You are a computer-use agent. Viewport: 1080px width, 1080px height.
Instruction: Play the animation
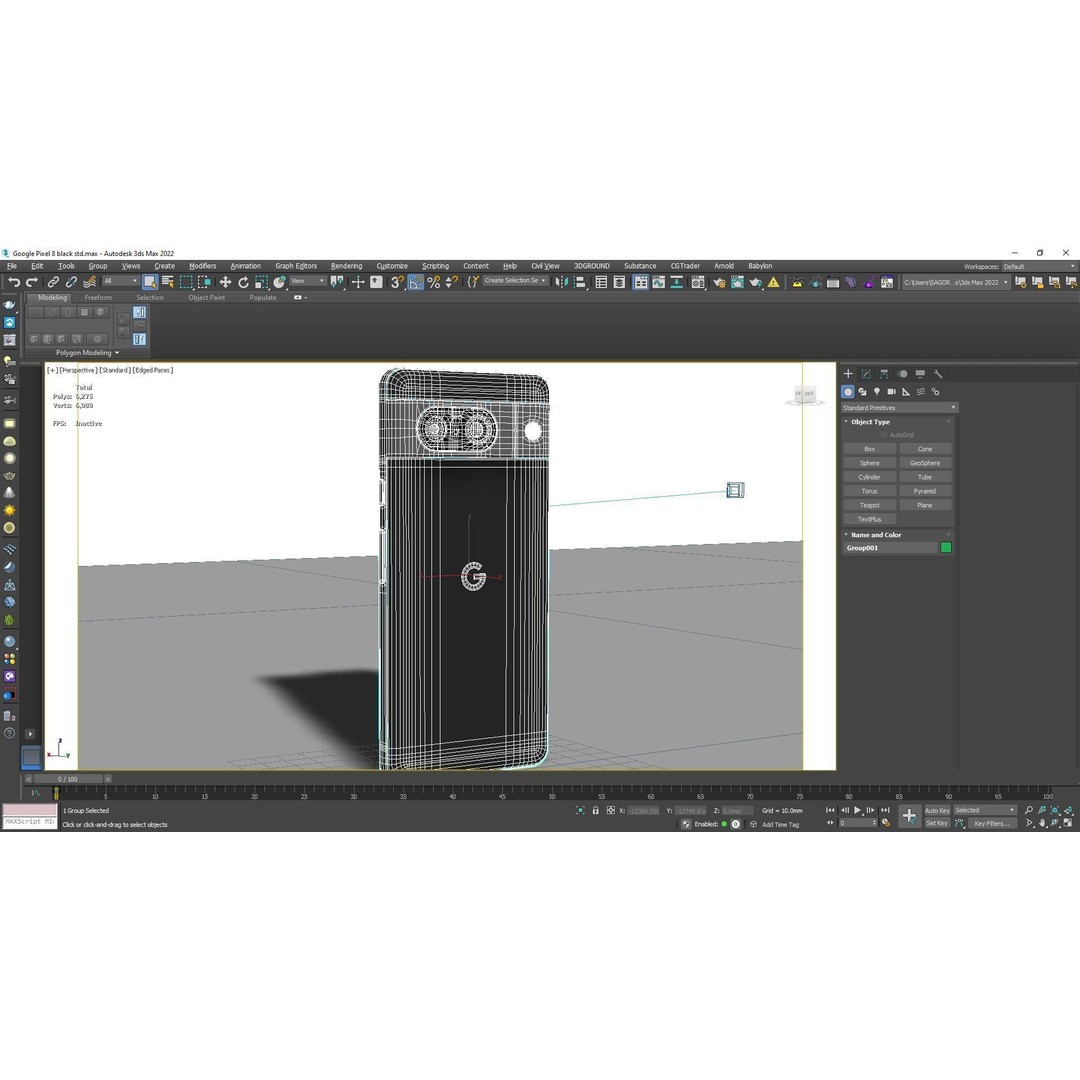(x=858, y=810)
